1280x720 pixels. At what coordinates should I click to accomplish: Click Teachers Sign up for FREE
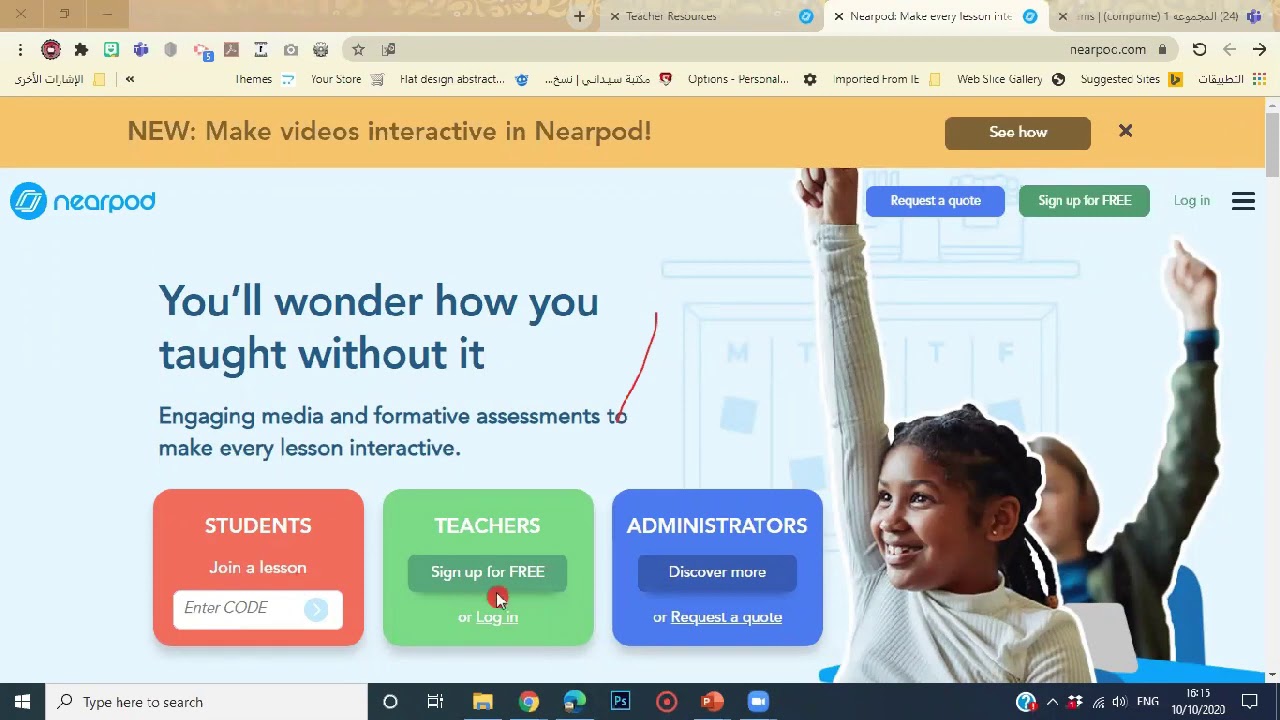[x=488, y=573]
